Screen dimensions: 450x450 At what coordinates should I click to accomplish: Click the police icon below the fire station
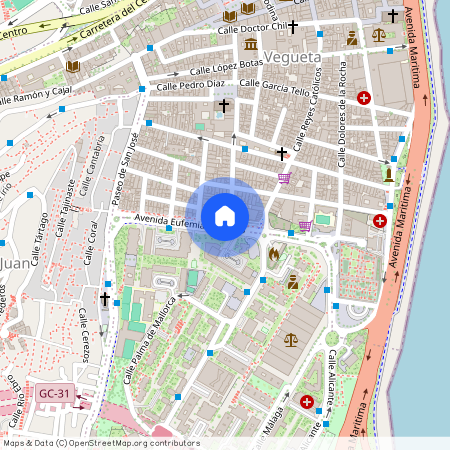coord(293,282)
